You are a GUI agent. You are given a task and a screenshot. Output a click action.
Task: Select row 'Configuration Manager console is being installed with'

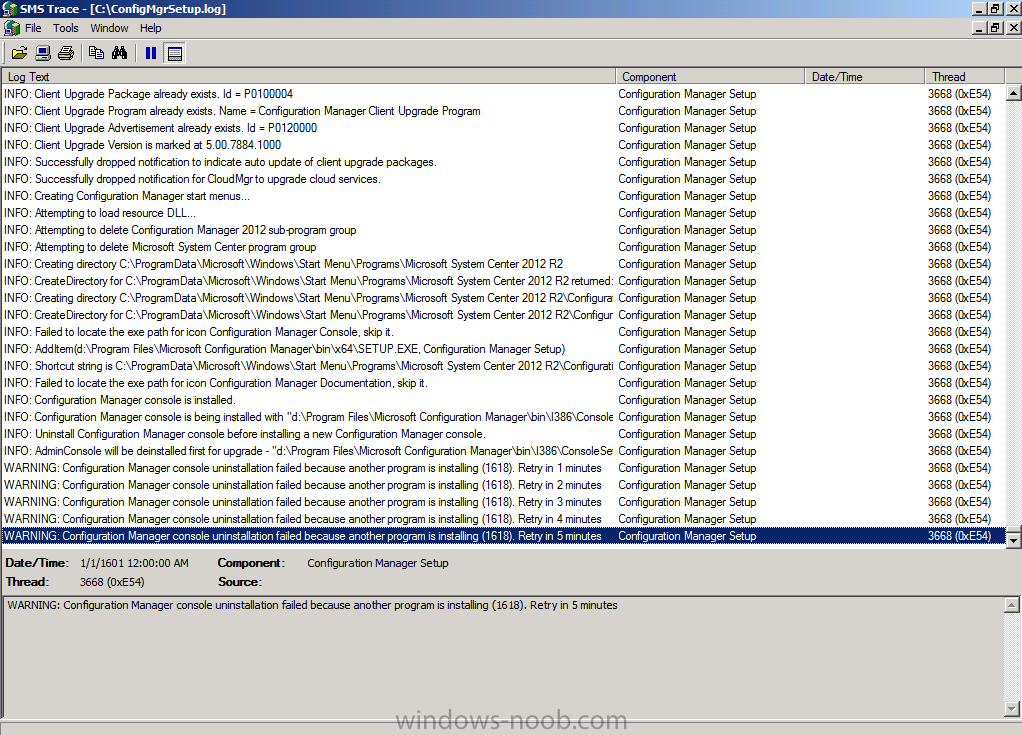503,416
